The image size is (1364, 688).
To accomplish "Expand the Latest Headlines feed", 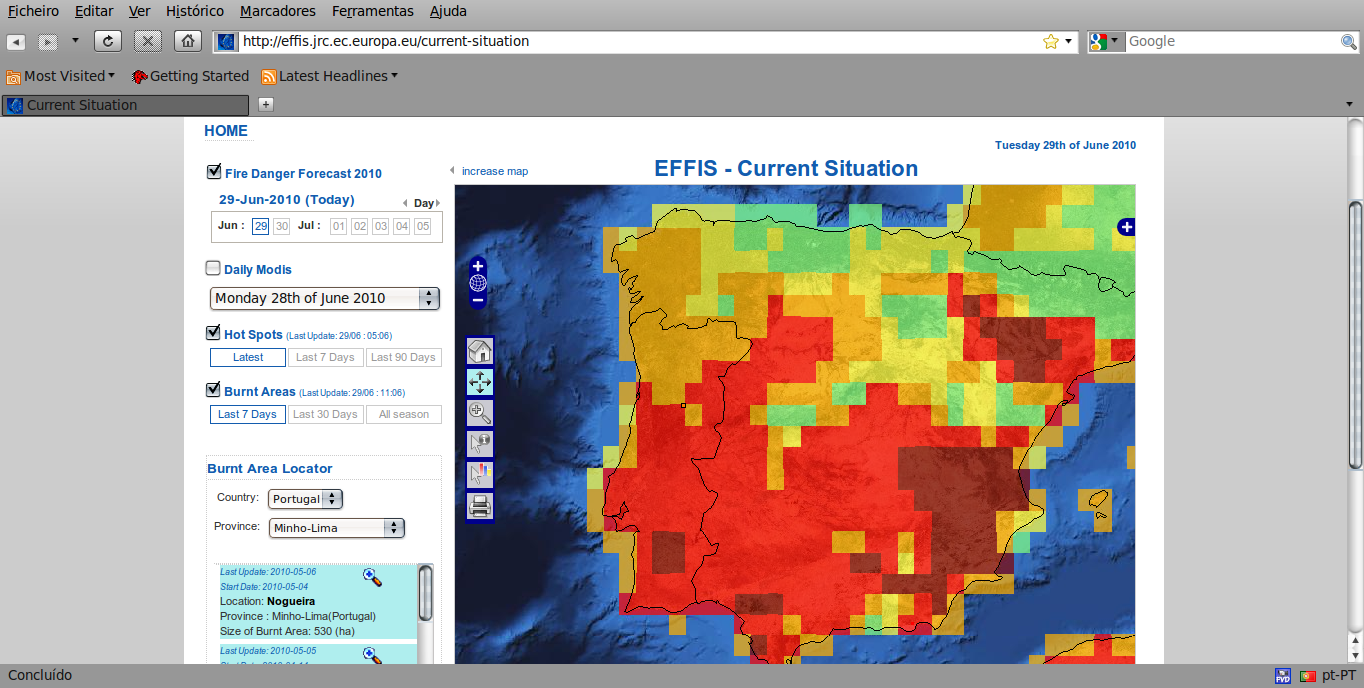I will 330,76.
